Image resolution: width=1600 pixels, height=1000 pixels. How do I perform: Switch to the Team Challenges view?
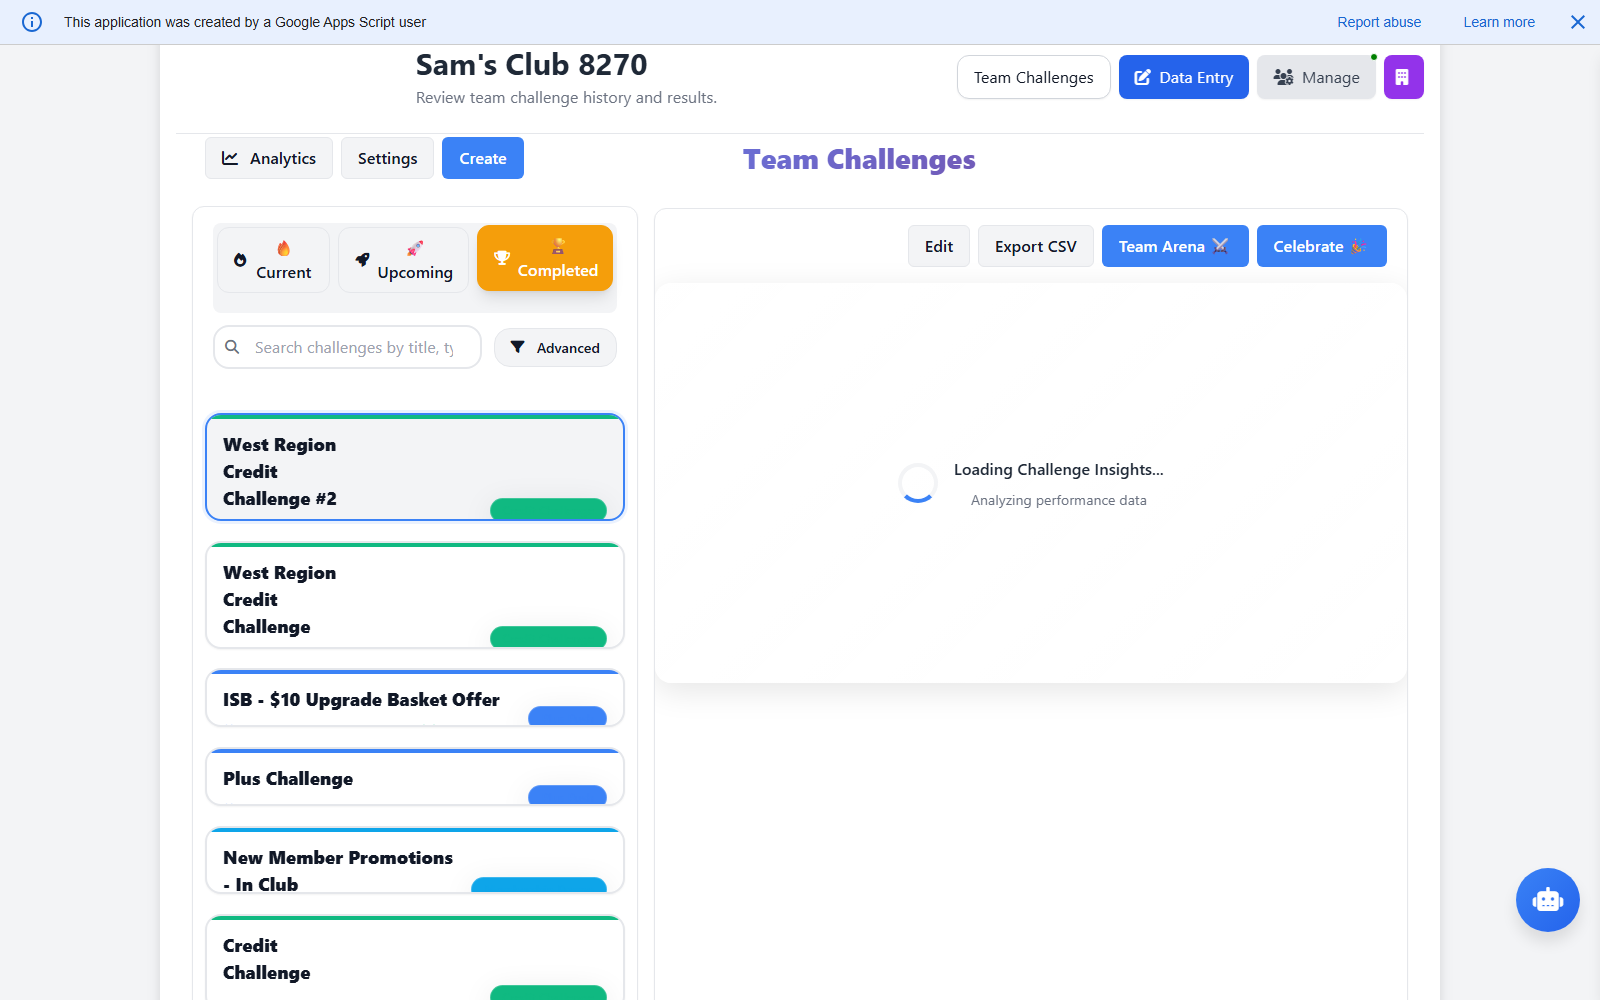click(x=1033, y=77)
